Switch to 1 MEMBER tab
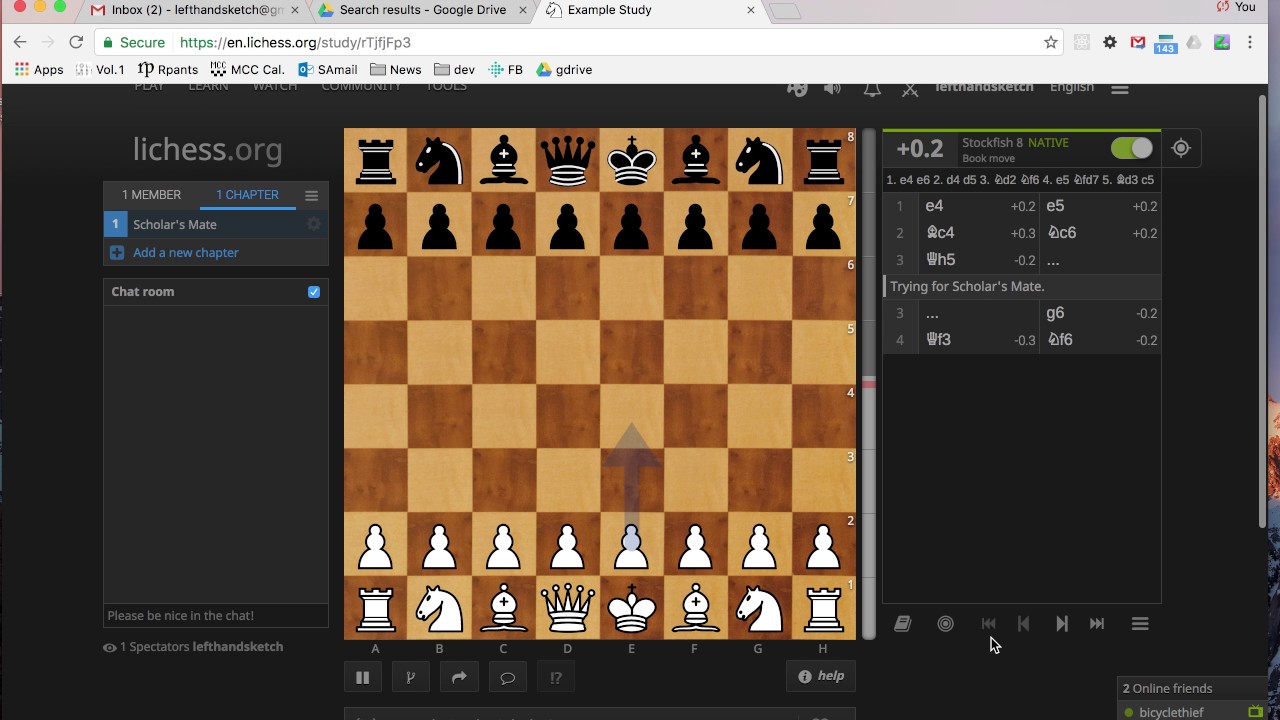The image size is (1280, 720). click(151, 195)
